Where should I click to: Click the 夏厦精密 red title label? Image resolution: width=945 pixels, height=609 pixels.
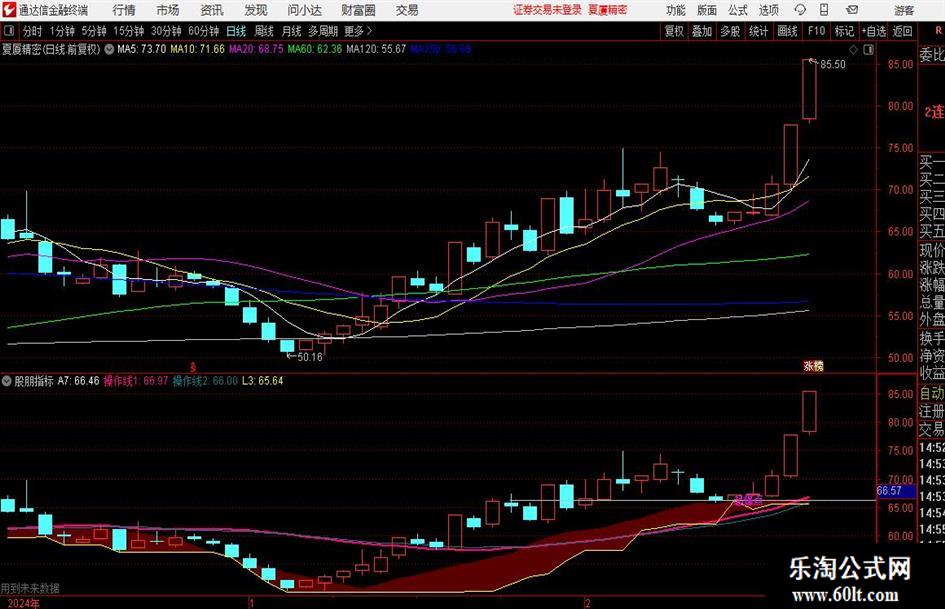point(608,10)
